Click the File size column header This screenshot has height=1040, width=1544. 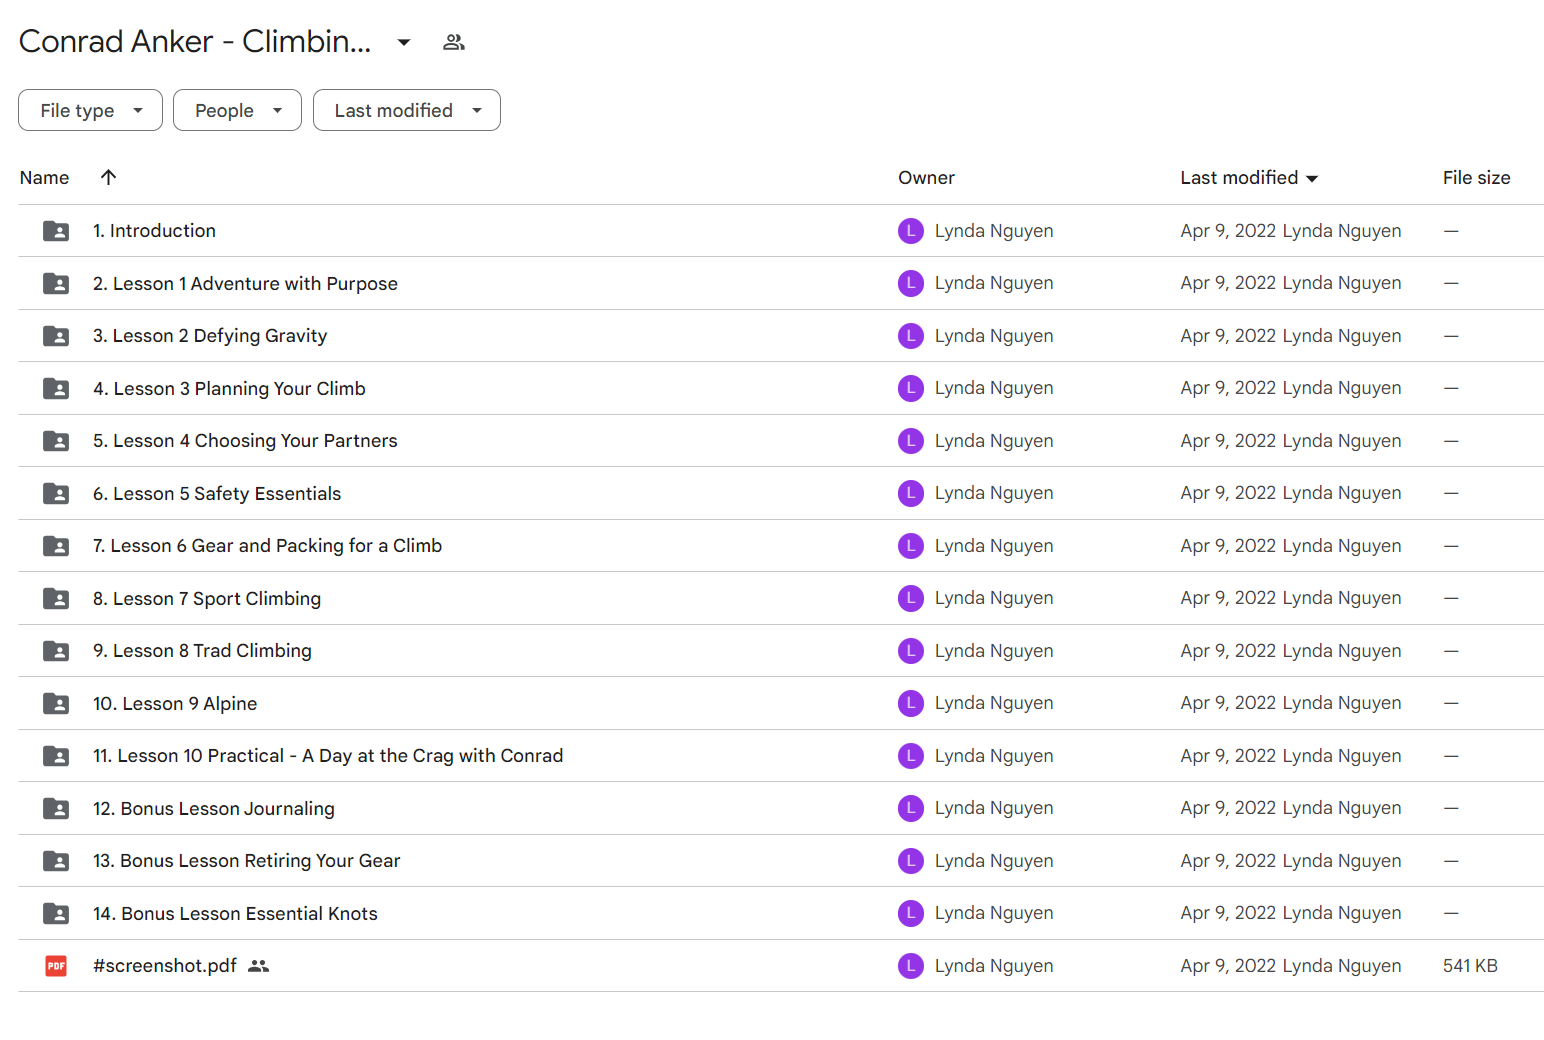tap(1476, 178)
